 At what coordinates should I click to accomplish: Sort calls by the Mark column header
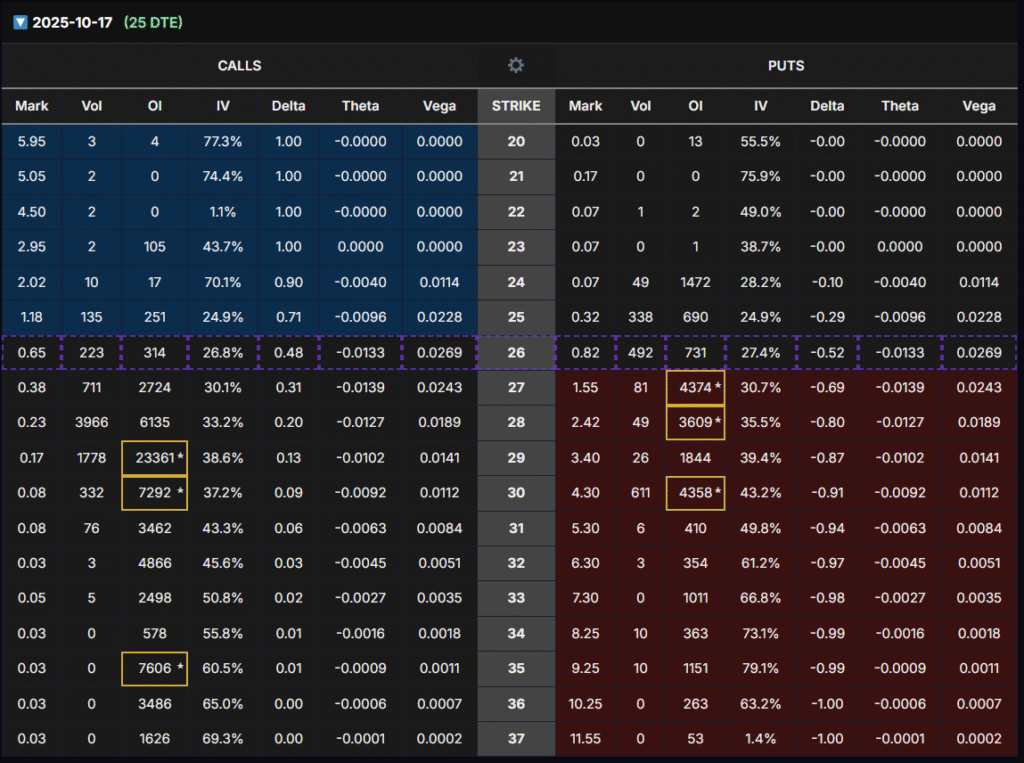click(32, 106)
